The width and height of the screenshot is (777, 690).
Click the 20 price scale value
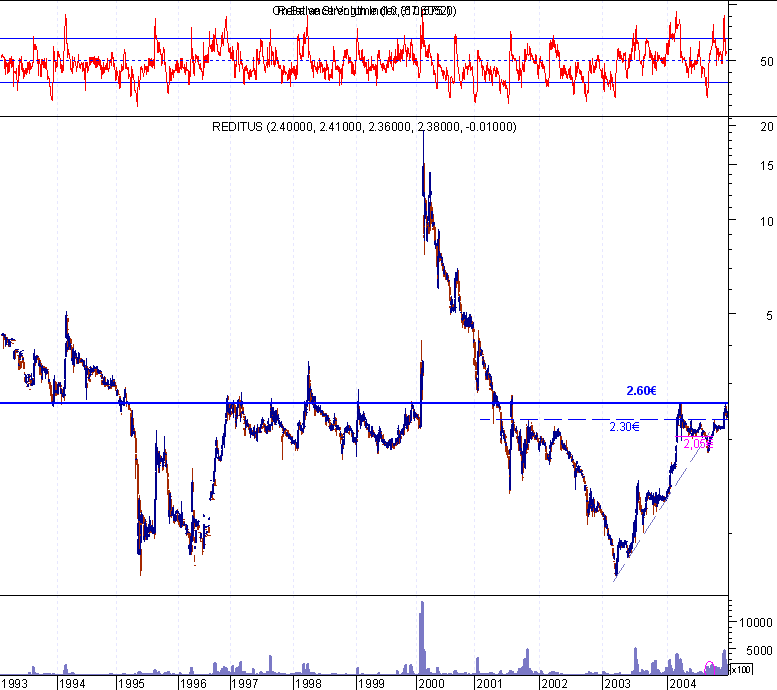tap(767, 126)
